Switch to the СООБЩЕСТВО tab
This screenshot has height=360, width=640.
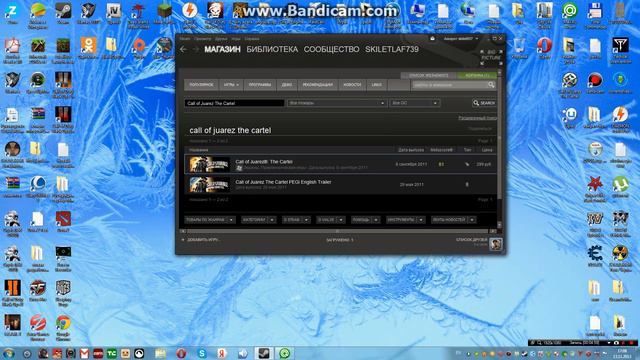[x=331, y=49]
